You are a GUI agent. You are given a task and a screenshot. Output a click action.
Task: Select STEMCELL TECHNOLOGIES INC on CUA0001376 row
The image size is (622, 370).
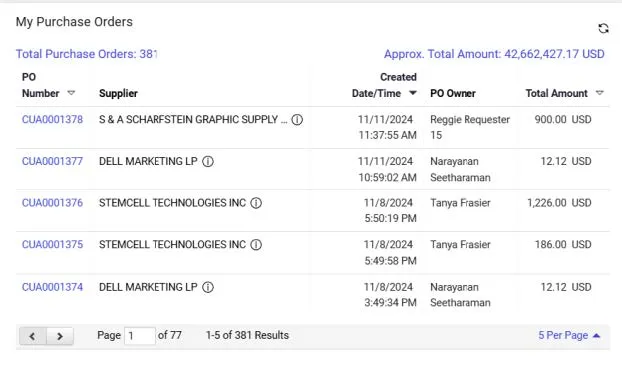point(172,203)
